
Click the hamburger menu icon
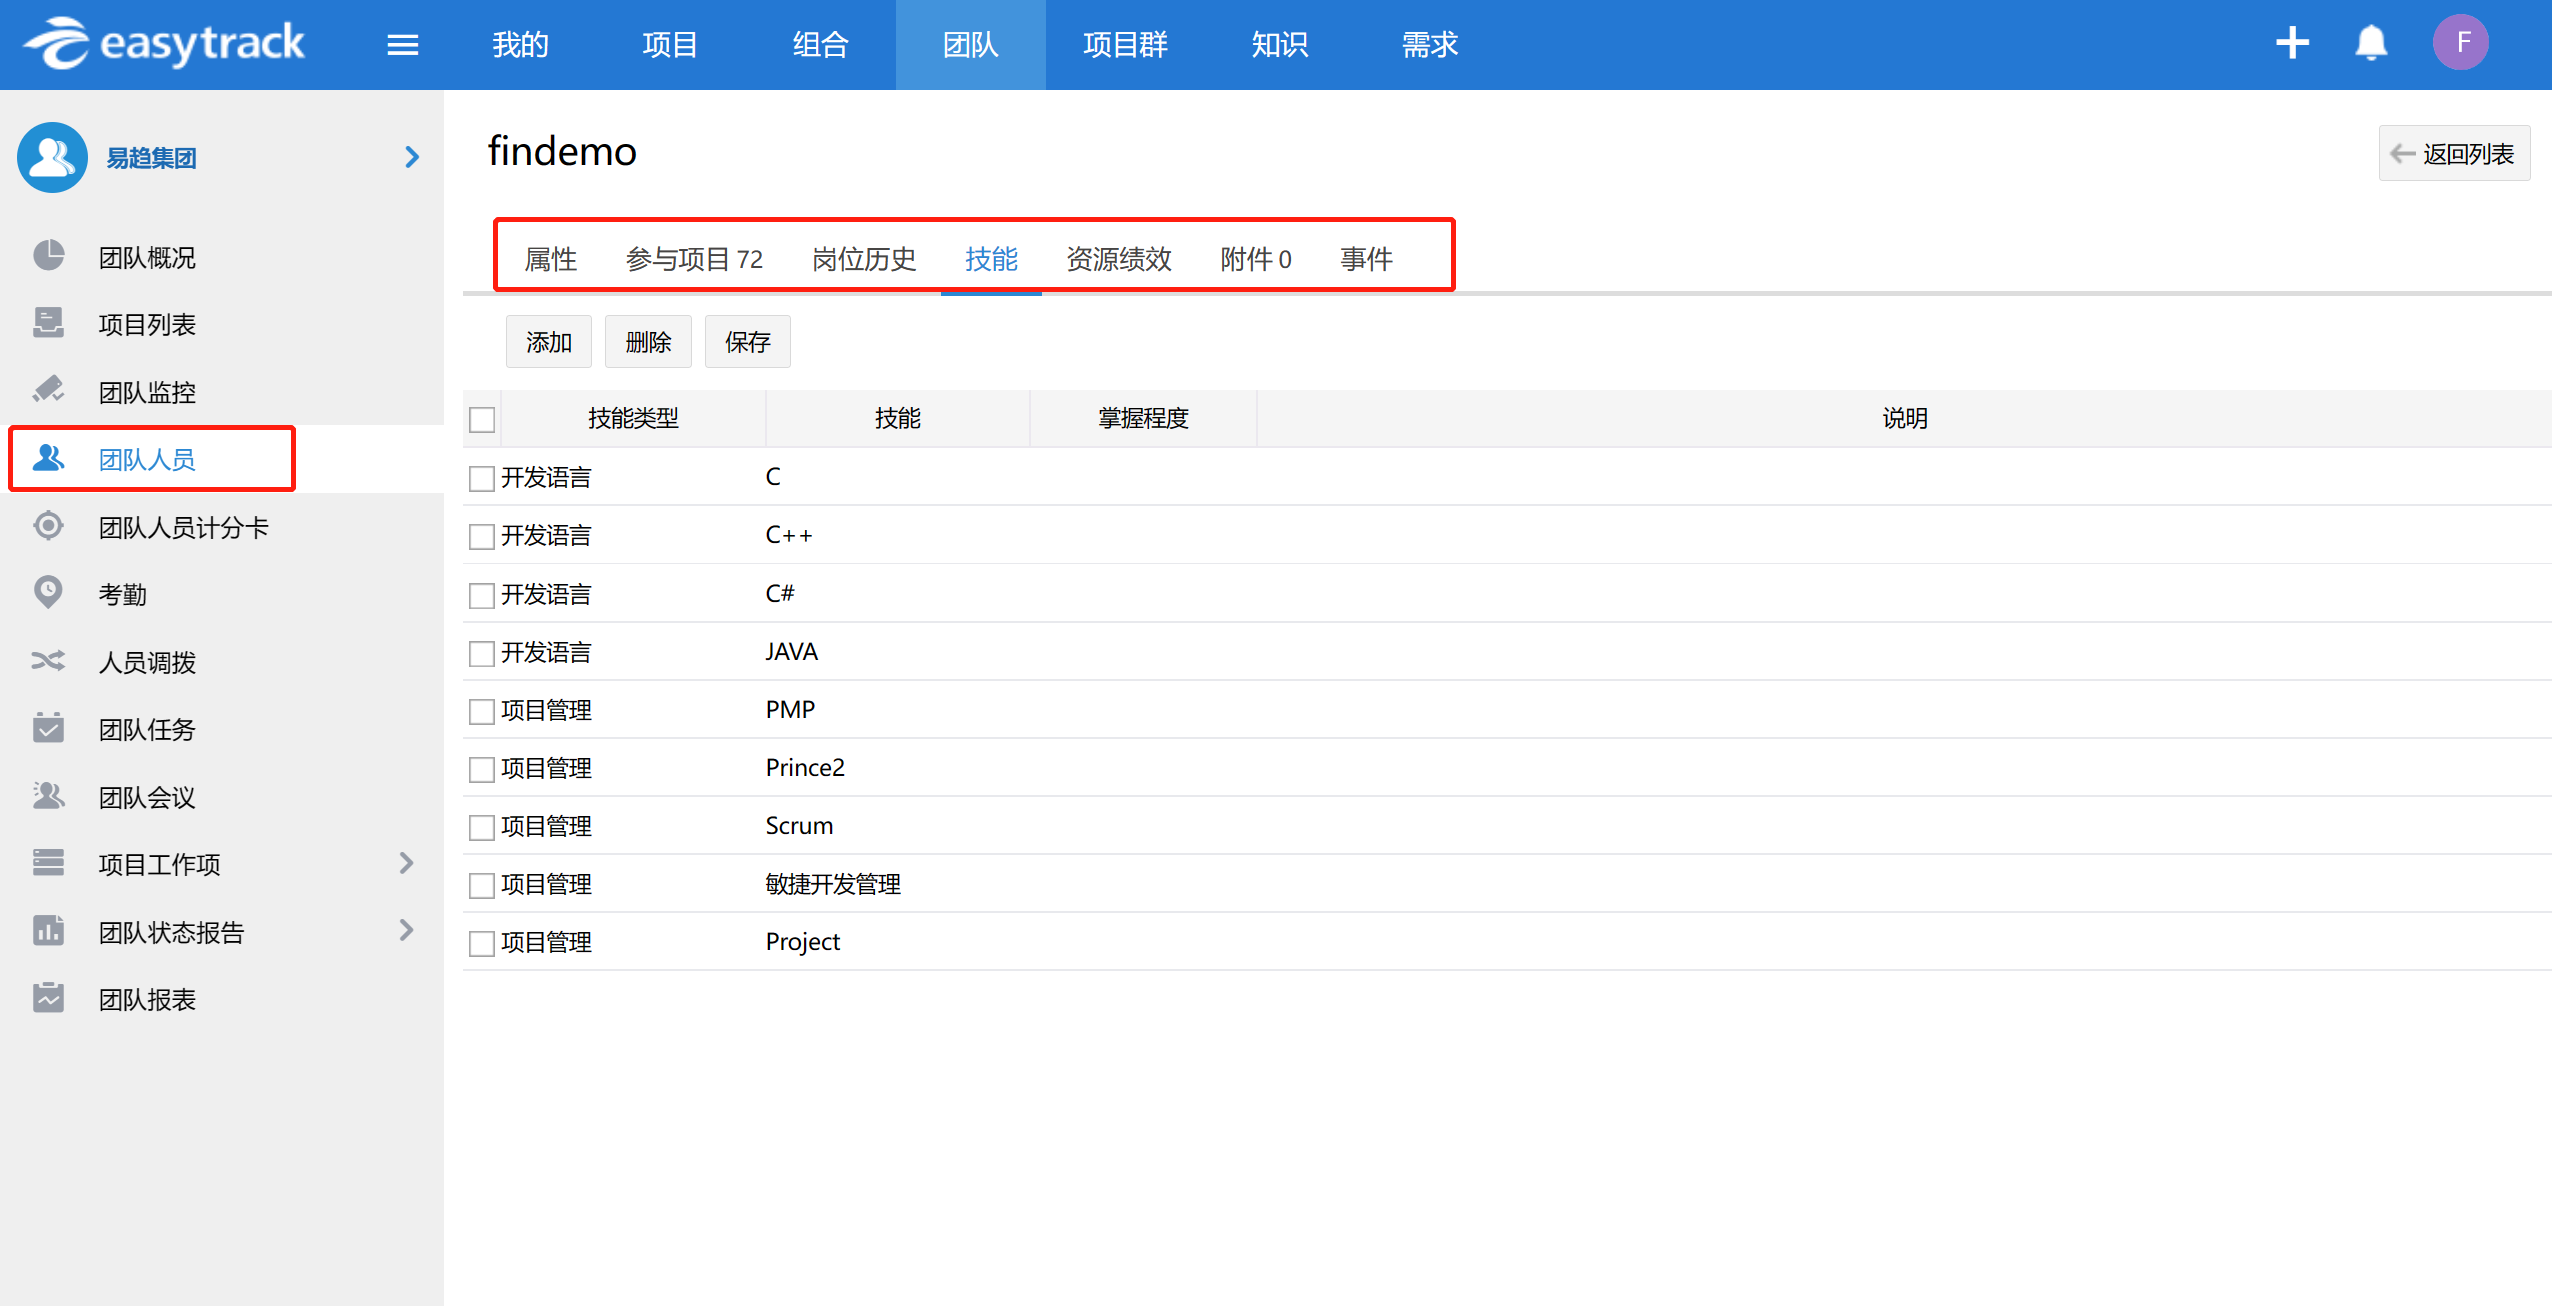point(402,45)
